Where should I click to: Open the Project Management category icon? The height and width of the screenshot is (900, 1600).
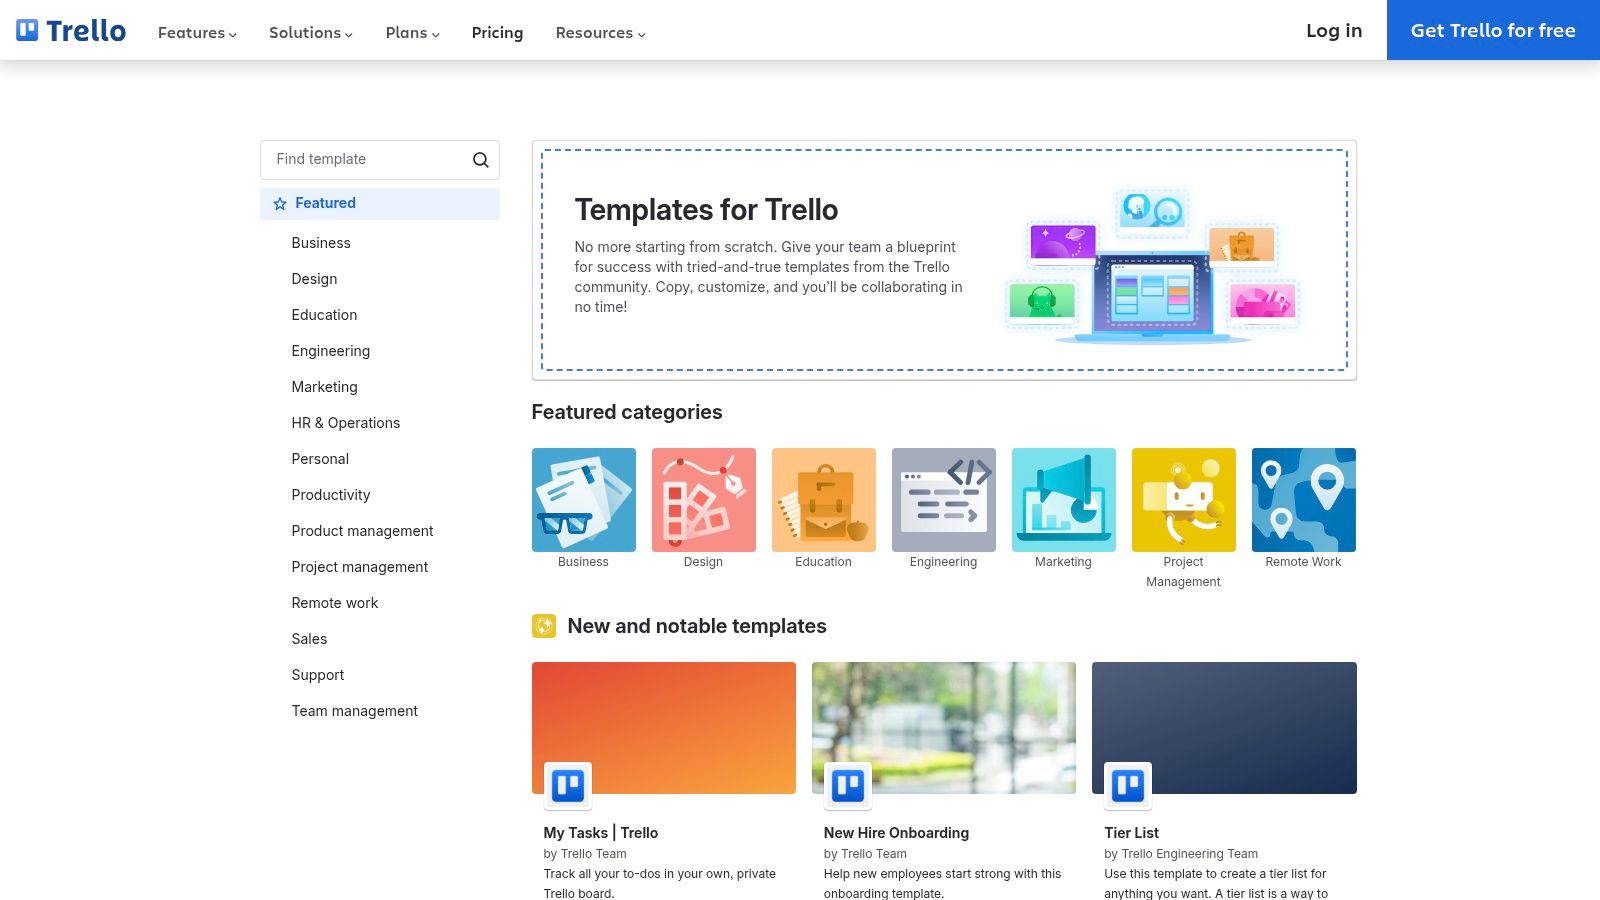[1184, 500]
